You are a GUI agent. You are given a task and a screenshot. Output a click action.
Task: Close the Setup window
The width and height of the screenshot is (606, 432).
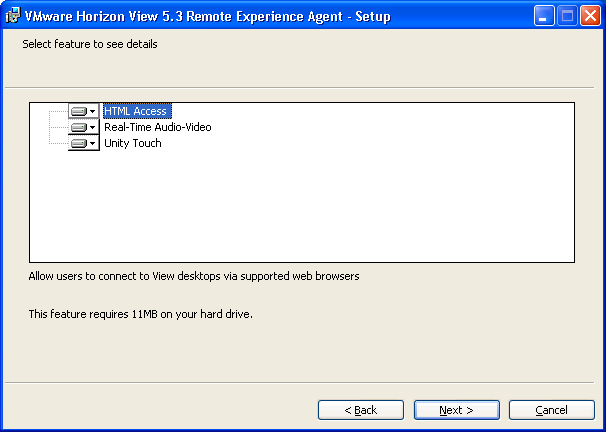pyautogui.click(x=591, y=16)
